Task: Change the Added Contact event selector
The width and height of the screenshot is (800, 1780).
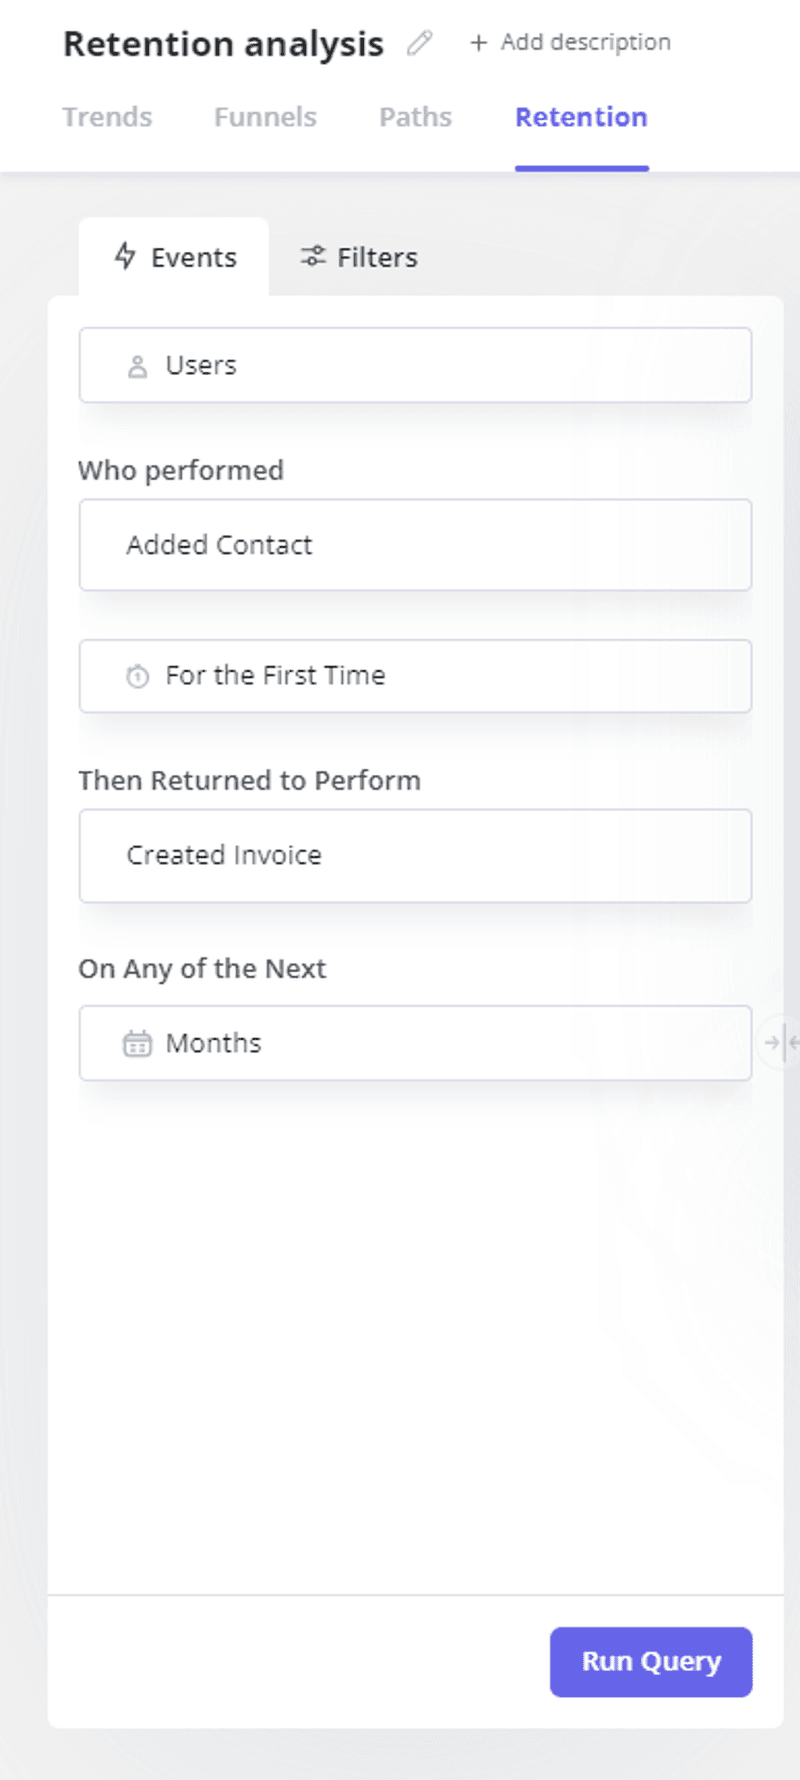Action: [415, 545]
